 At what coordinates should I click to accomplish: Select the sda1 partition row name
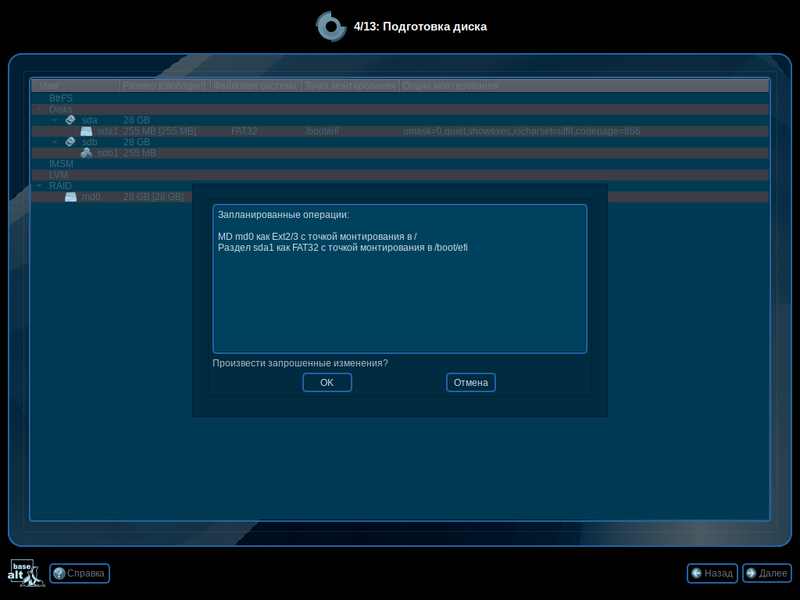[107, 131]
